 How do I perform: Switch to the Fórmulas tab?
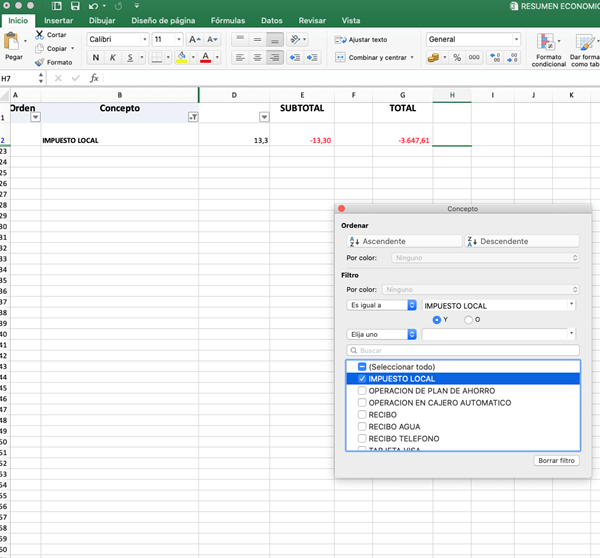point(228,20)
